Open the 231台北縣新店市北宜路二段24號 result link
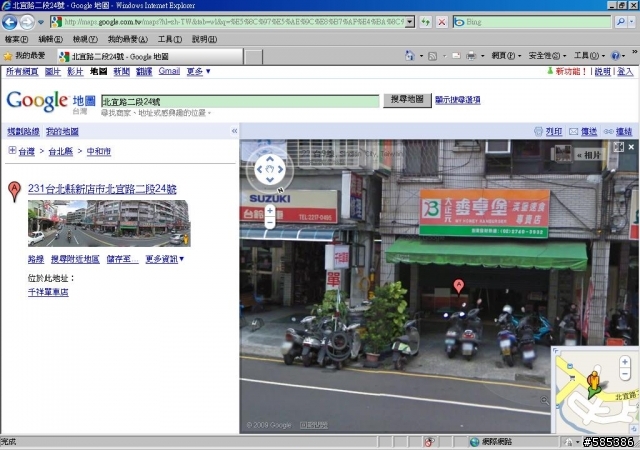This screenshot has height=450, width=640. (x=102, y=189)
